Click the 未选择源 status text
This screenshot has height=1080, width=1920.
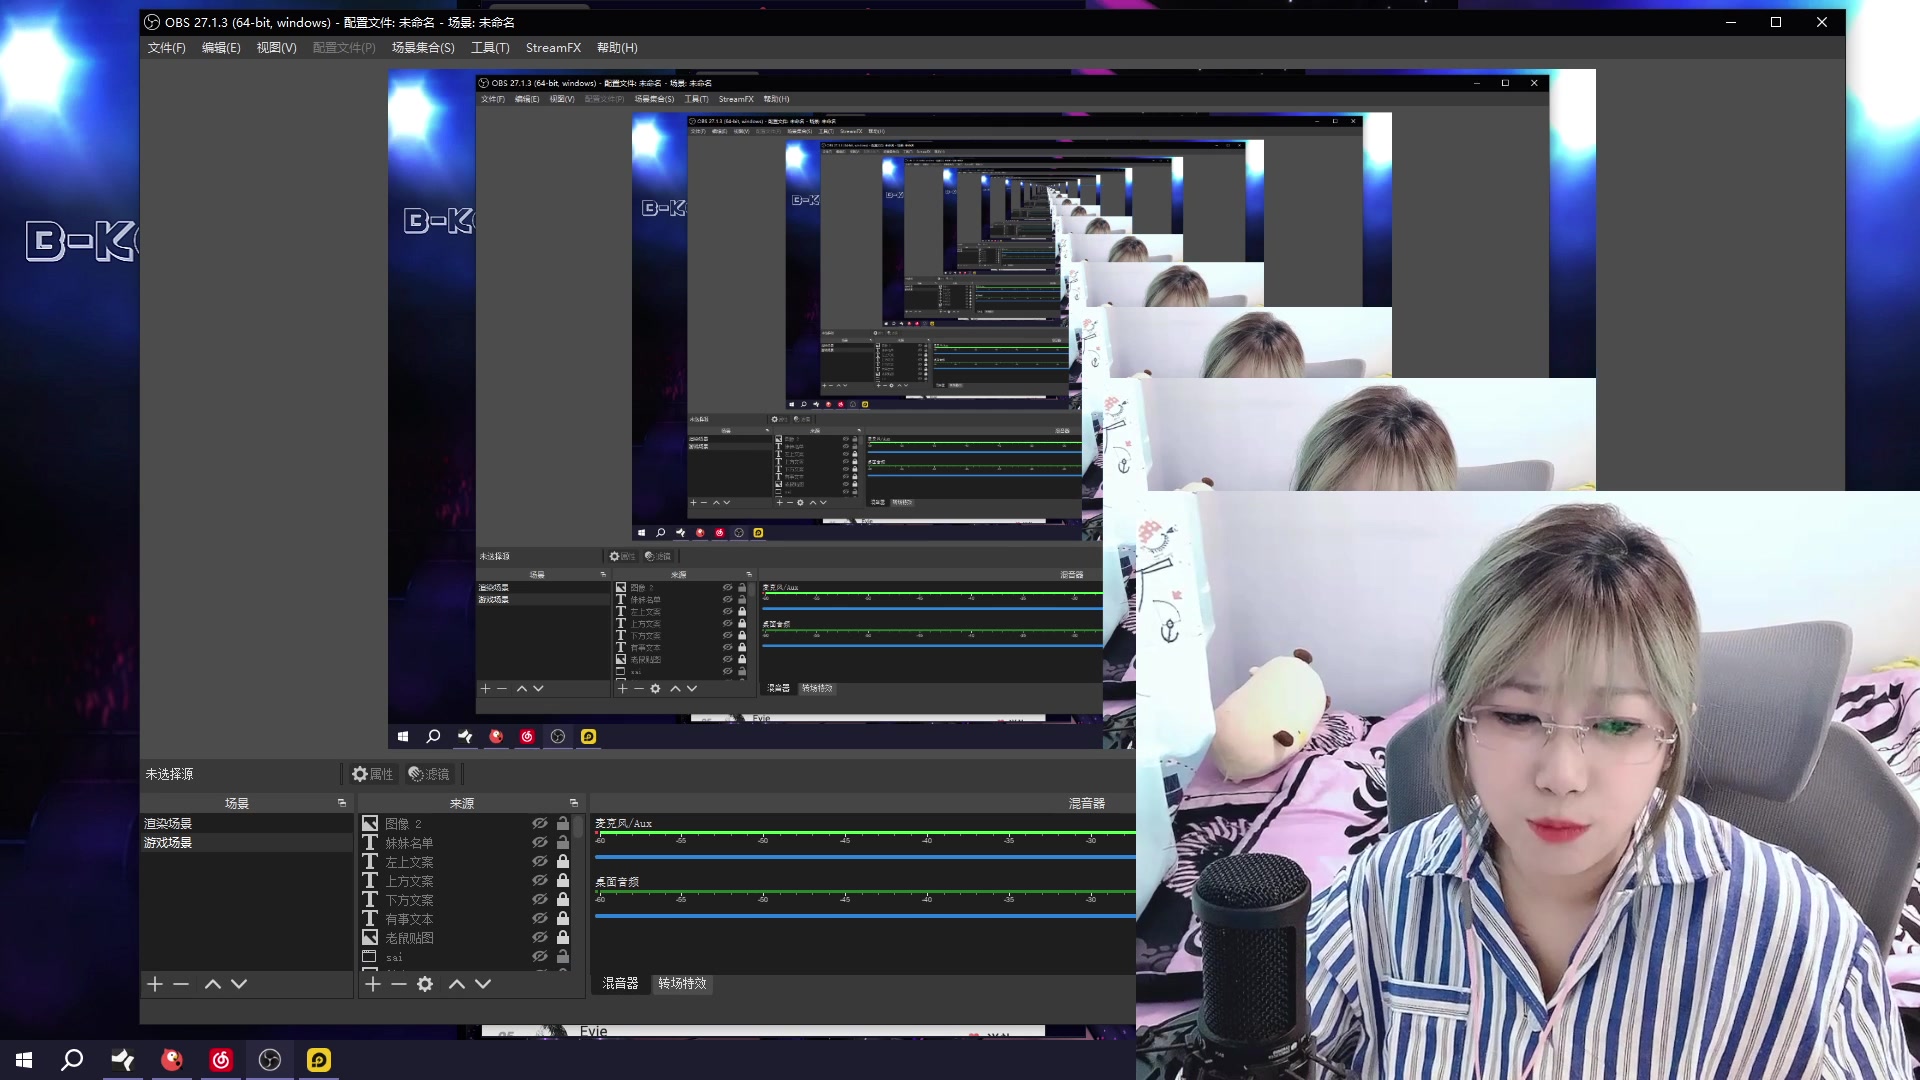coord(169,774)
